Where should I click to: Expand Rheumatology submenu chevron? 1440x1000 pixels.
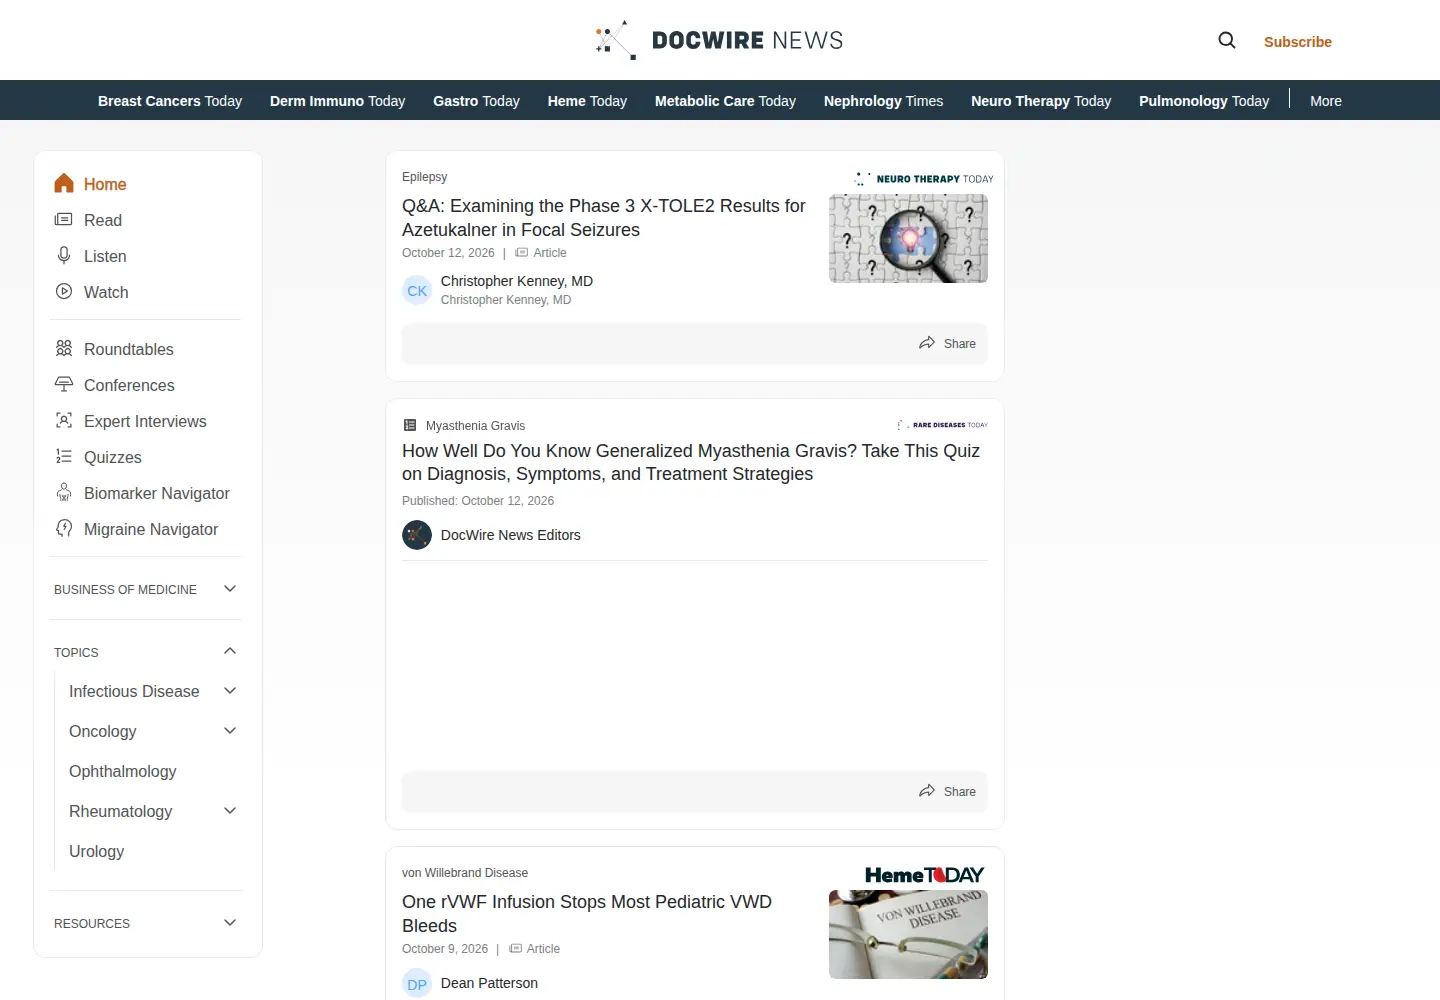click(230, 811)
